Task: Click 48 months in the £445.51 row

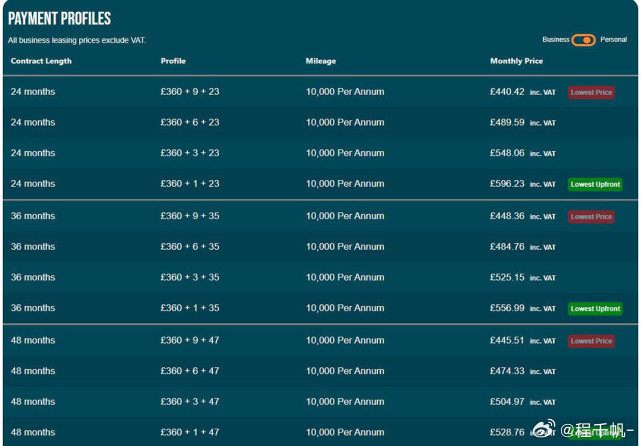Action: (x=33, y=340)
